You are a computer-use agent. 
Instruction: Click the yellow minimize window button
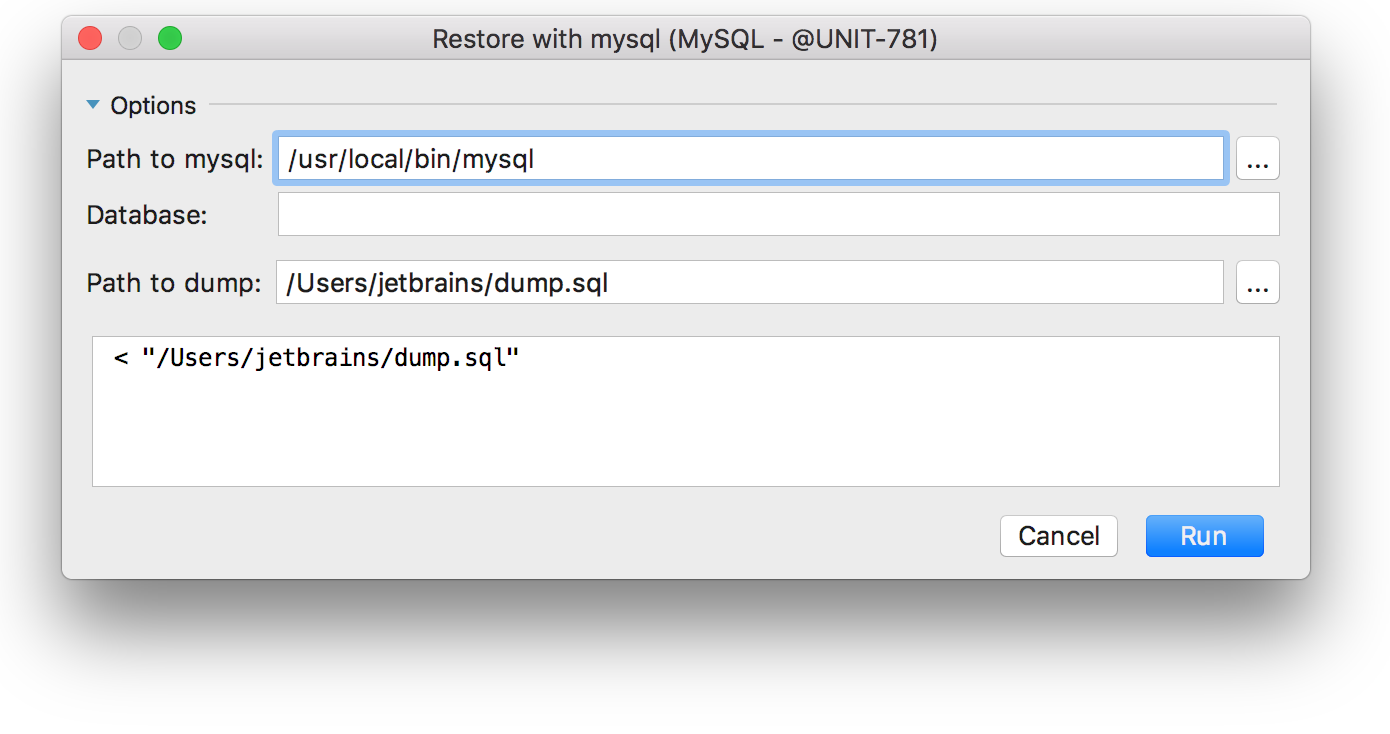coord(130,39)
